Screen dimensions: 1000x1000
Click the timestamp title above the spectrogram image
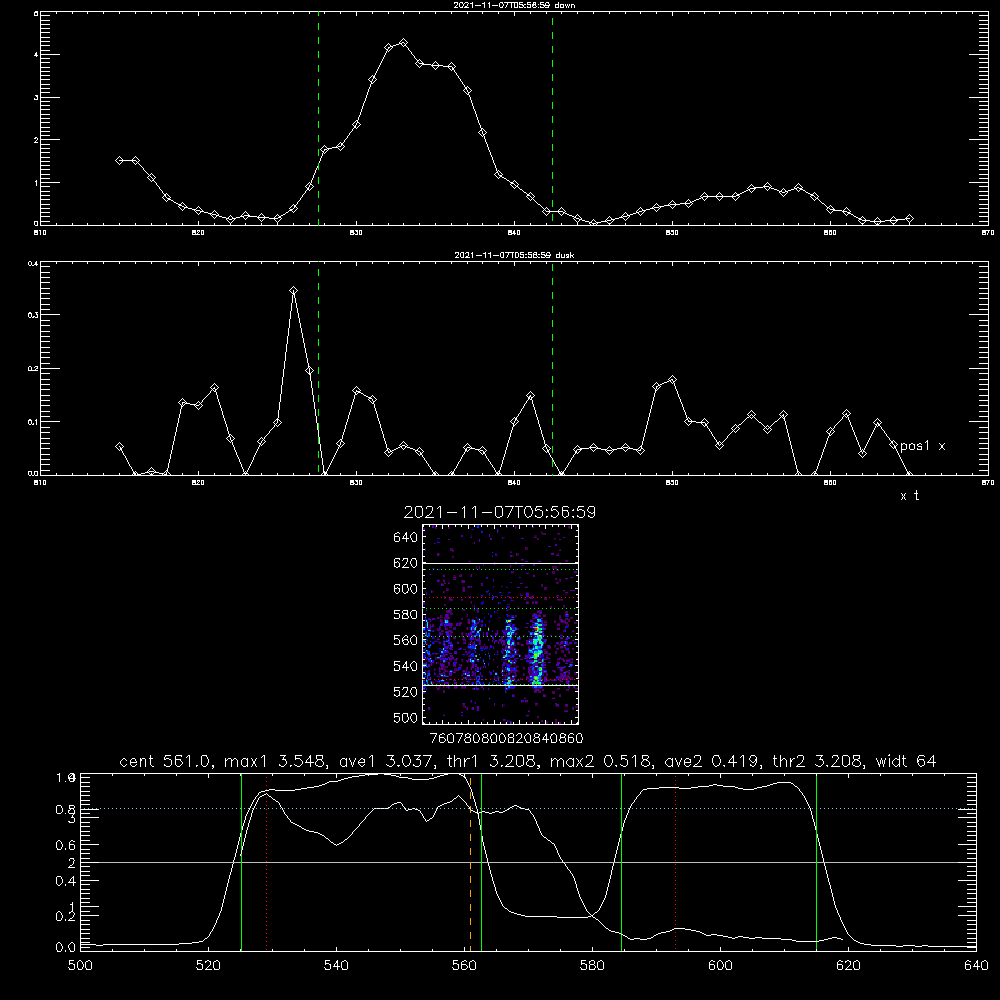pos(499,512)
